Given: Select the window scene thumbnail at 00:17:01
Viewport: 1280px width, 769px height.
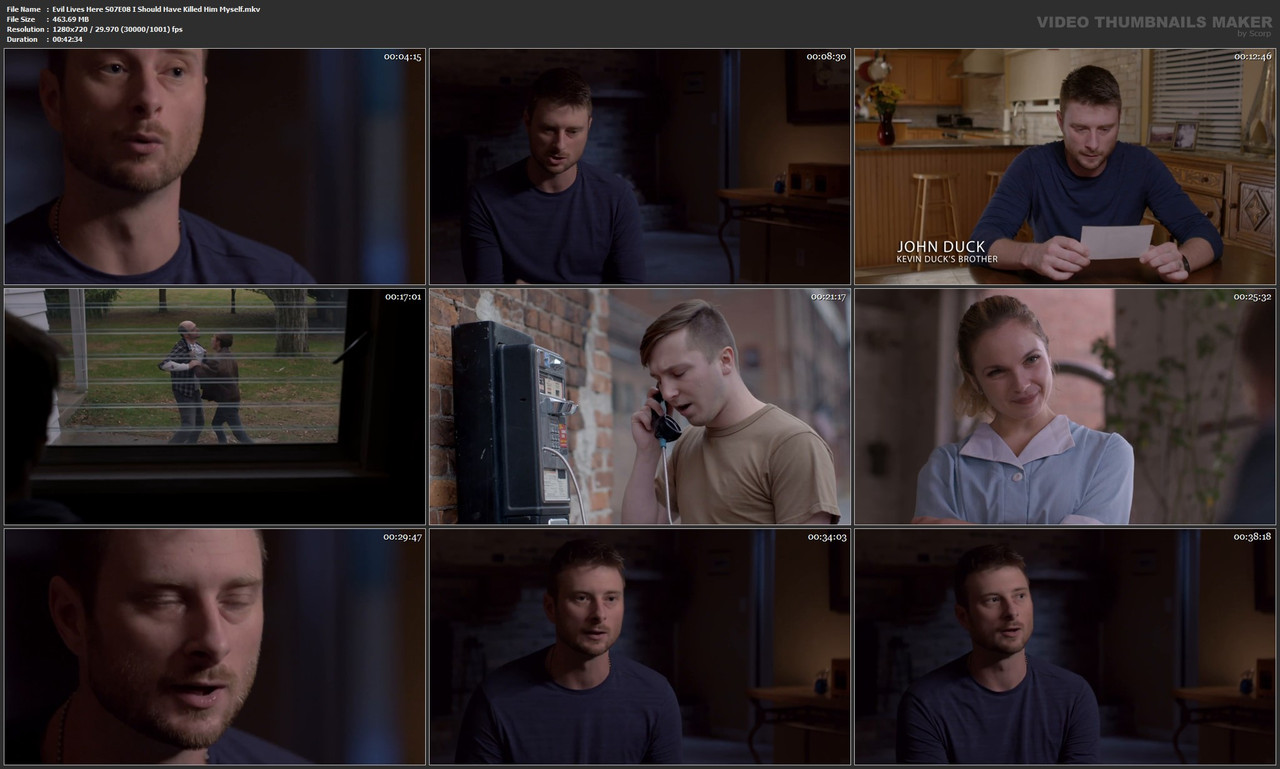Looking at the screenshot, I should pos(215,407).
